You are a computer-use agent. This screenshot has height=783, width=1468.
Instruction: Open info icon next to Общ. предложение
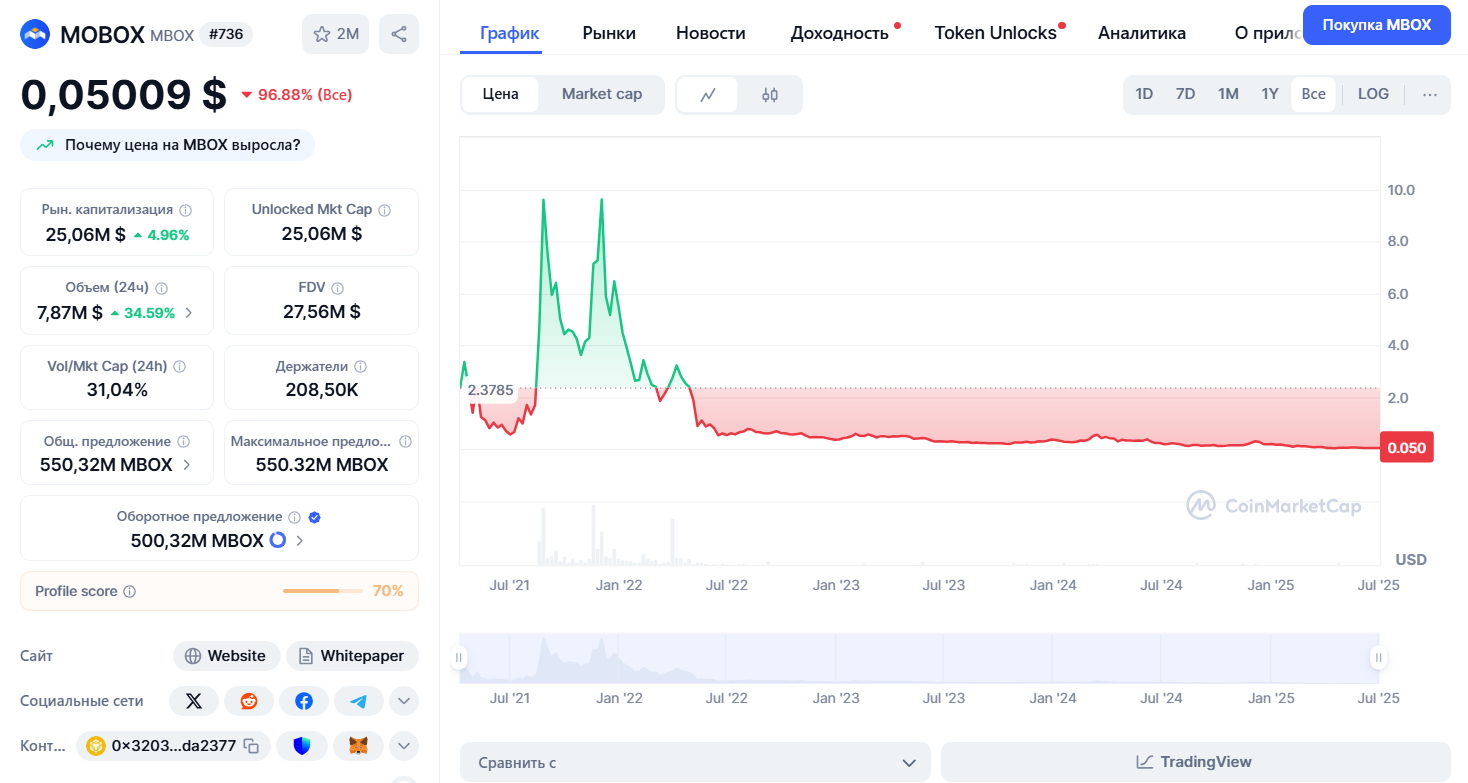[182, 442]
